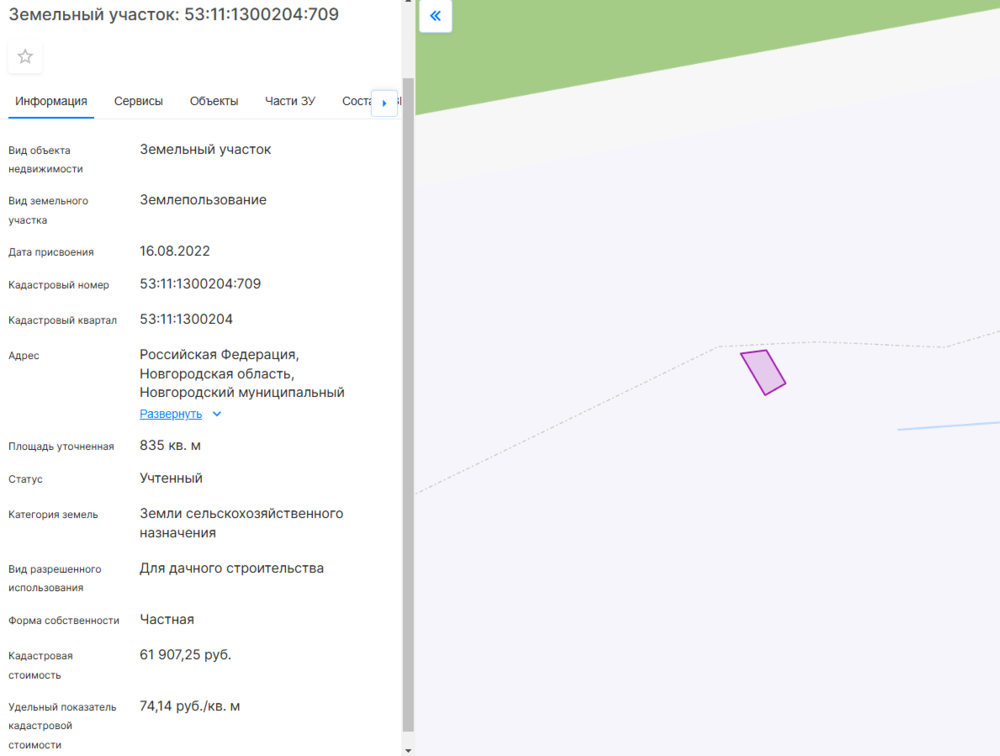The width and height of the screenshot is (1000, 756).
Task: Click the Кадастровый квартал value 53:11:1300204
Action: (186, 319)
